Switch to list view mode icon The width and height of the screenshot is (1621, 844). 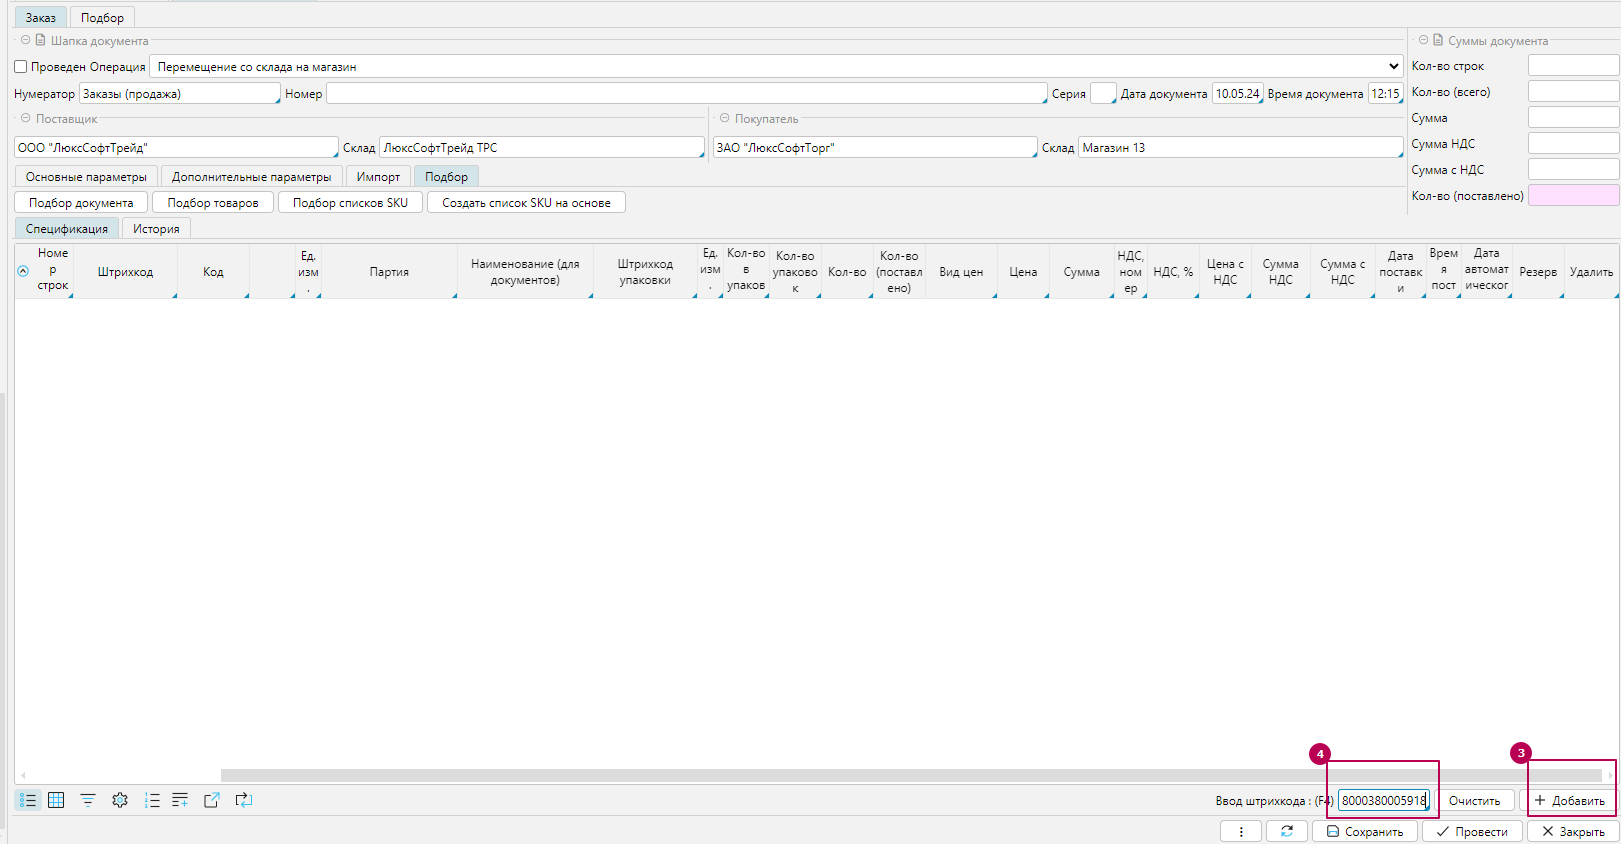pos(28,800)
